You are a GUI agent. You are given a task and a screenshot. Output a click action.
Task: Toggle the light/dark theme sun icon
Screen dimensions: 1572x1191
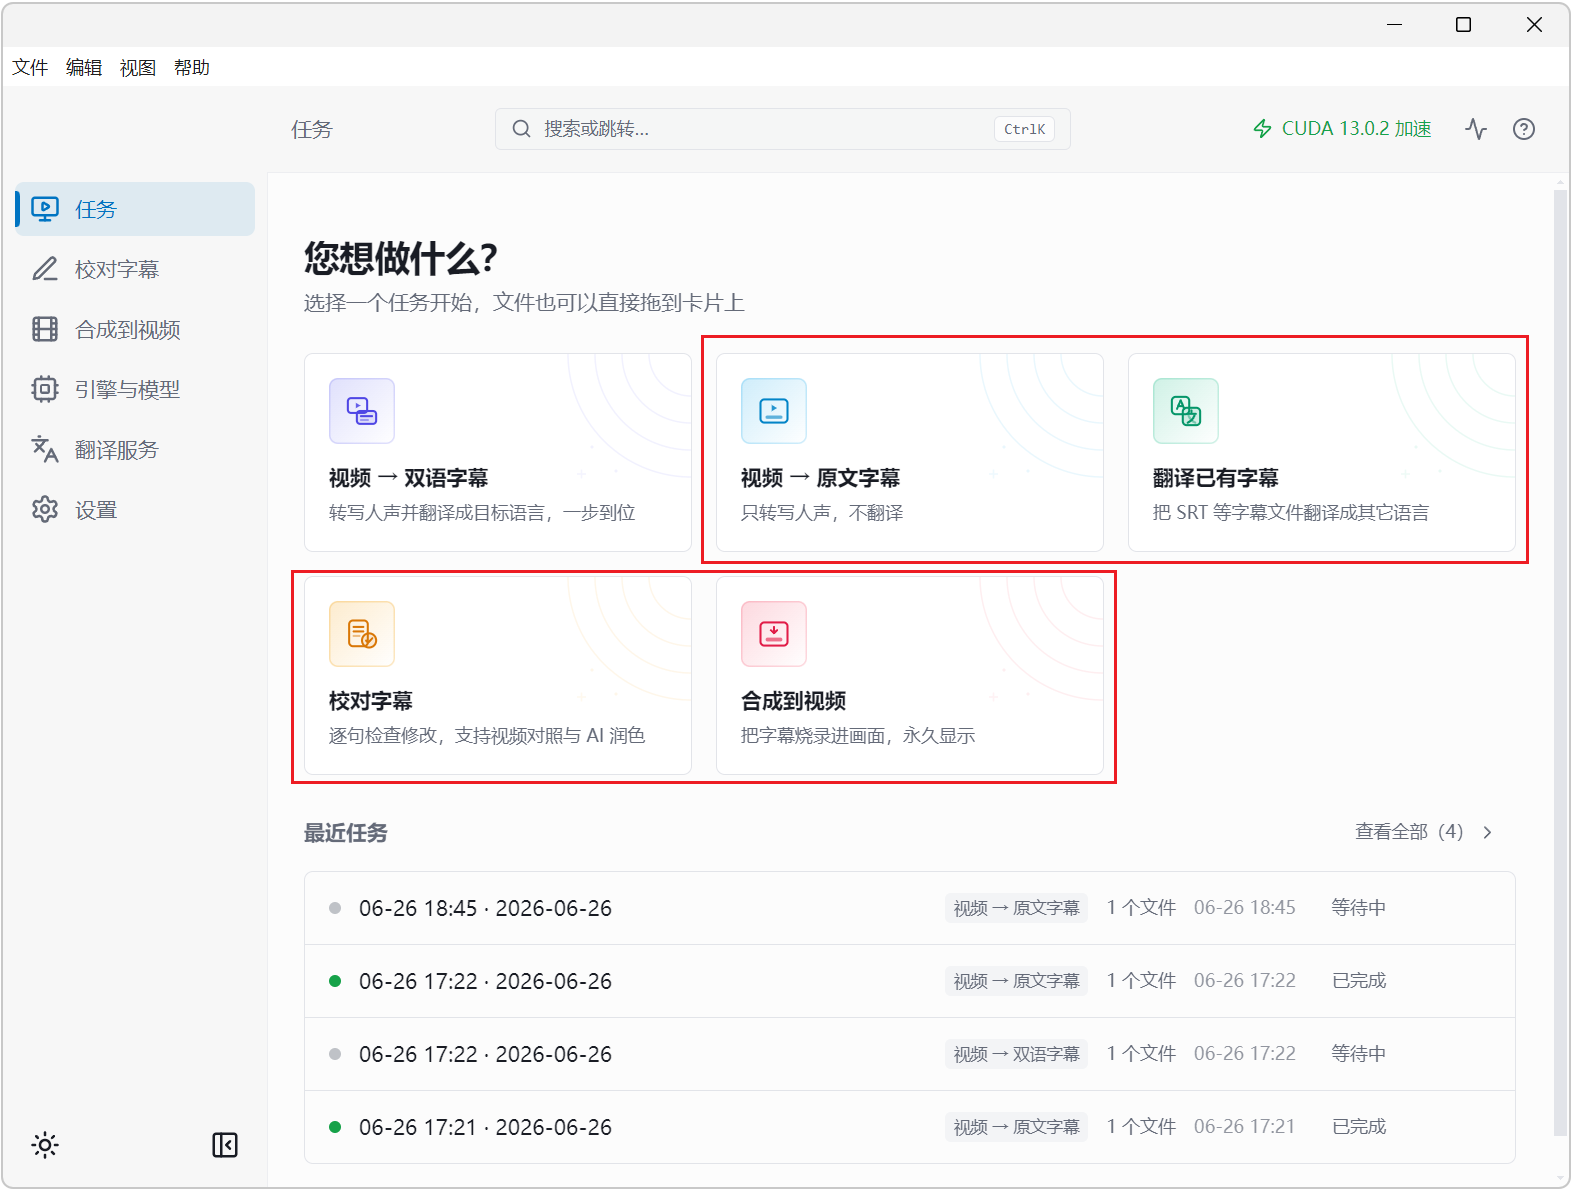45,1145
